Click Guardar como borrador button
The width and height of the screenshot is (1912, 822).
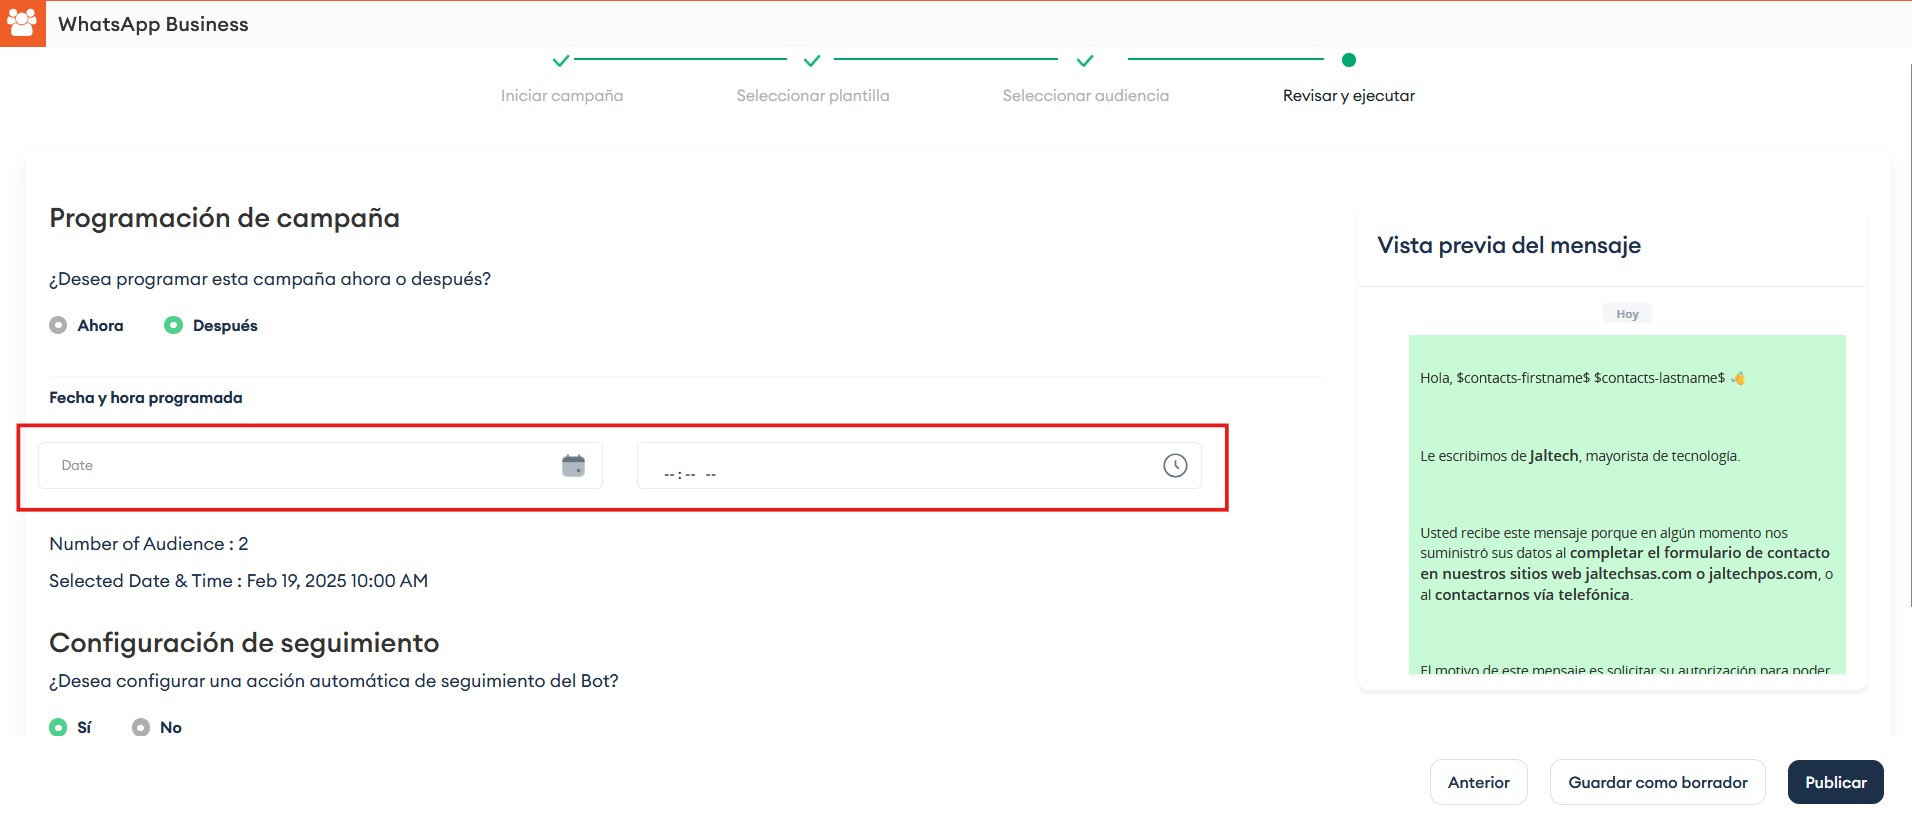[x=1657, y=782]
